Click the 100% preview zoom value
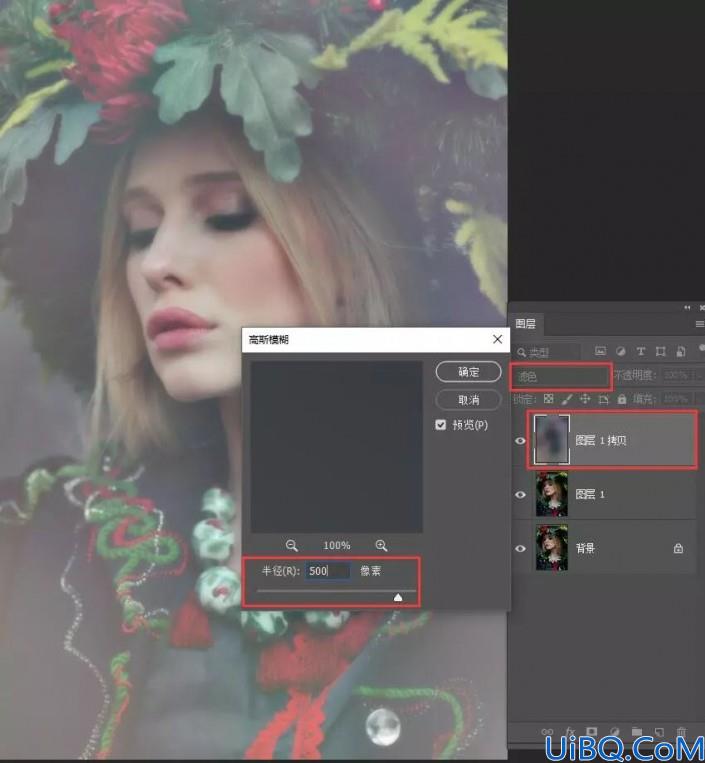This screenshot has width=705, height=763. click(337, 545)
